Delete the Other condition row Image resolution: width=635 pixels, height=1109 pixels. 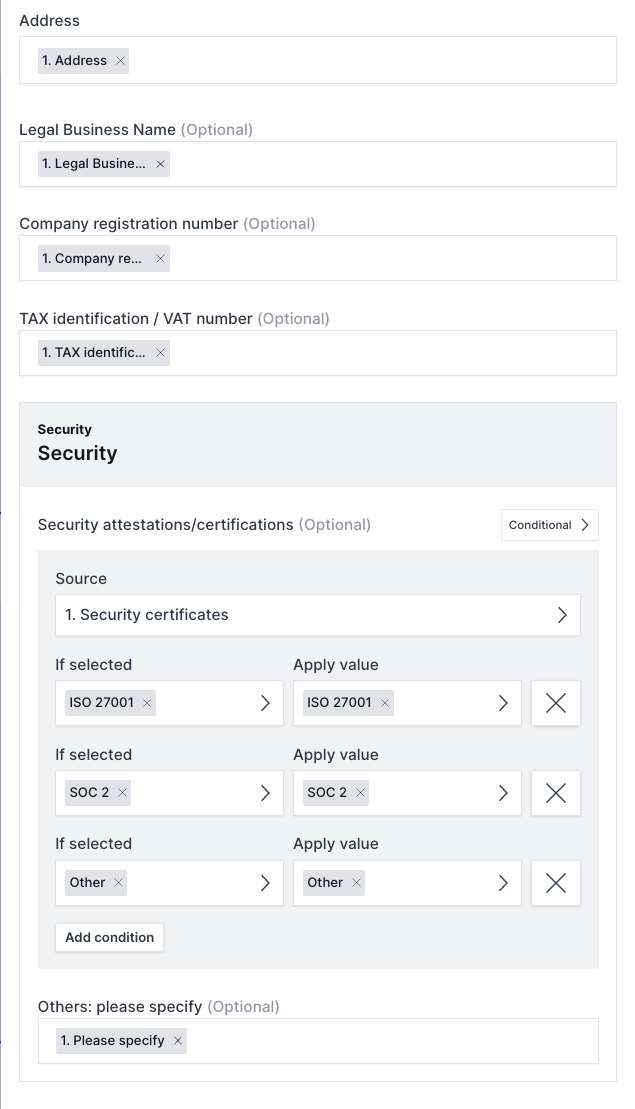[x=555, y=883]
